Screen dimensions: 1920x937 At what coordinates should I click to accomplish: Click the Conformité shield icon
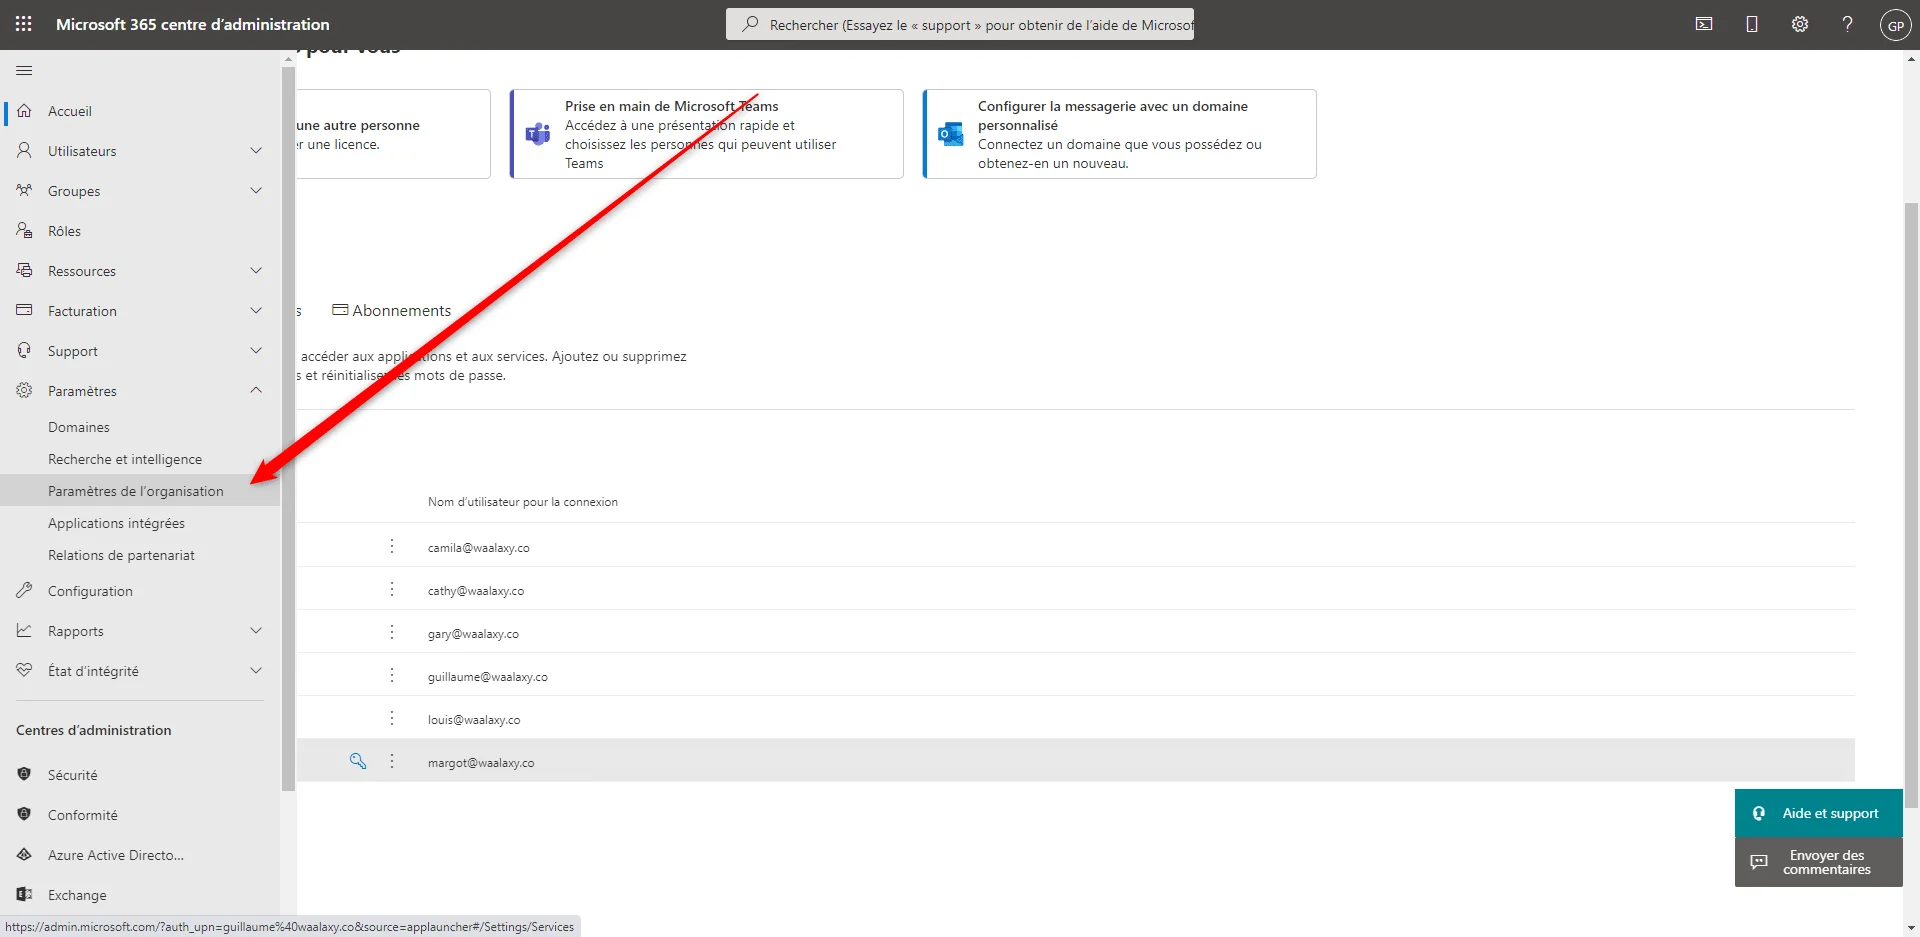pos(24,815)
